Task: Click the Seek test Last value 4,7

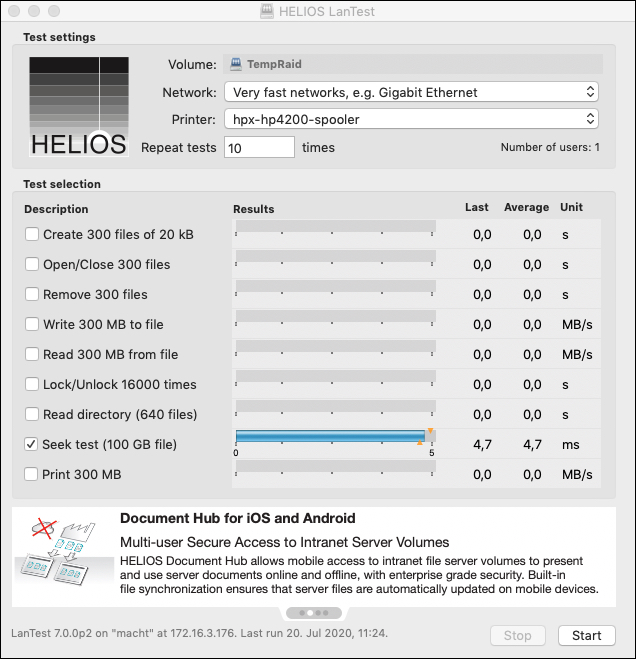Action: click(482, 444)
